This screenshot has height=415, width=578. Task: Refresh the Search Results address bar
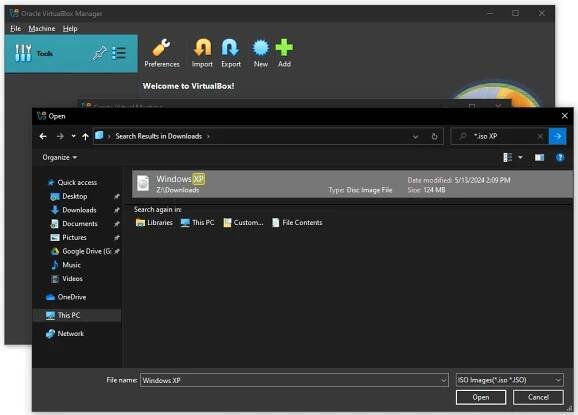point(435,137)
